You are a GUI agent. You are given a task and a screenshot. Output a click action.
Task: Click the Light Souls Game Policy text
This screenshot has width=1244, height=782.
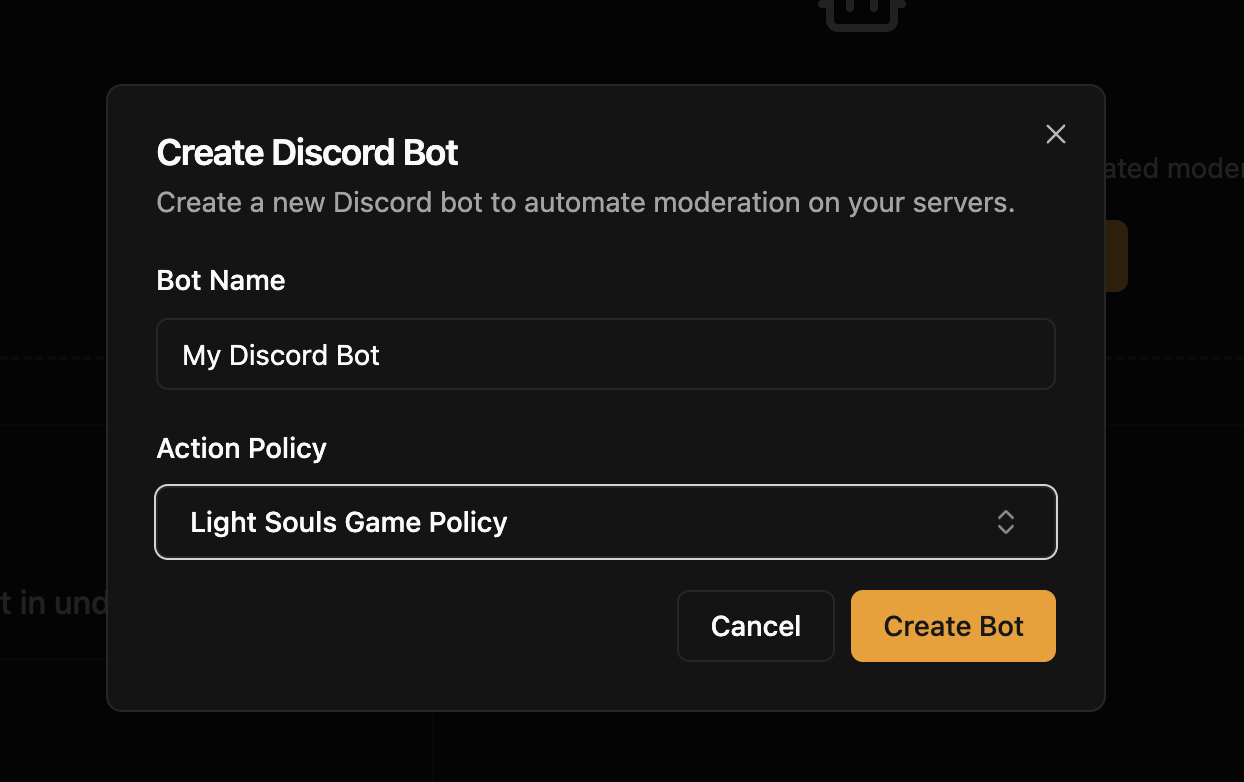[348, 521]
